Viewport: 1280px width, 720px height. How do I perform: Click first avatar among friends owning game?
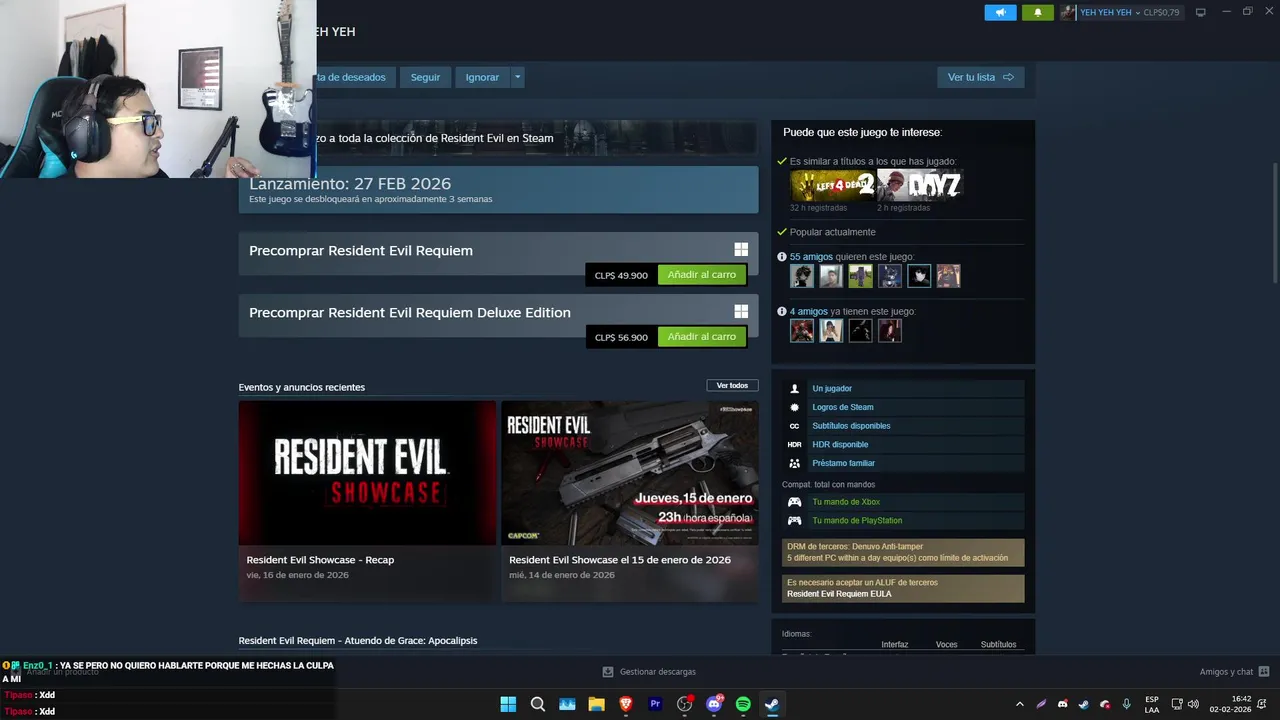coord(802,331)
